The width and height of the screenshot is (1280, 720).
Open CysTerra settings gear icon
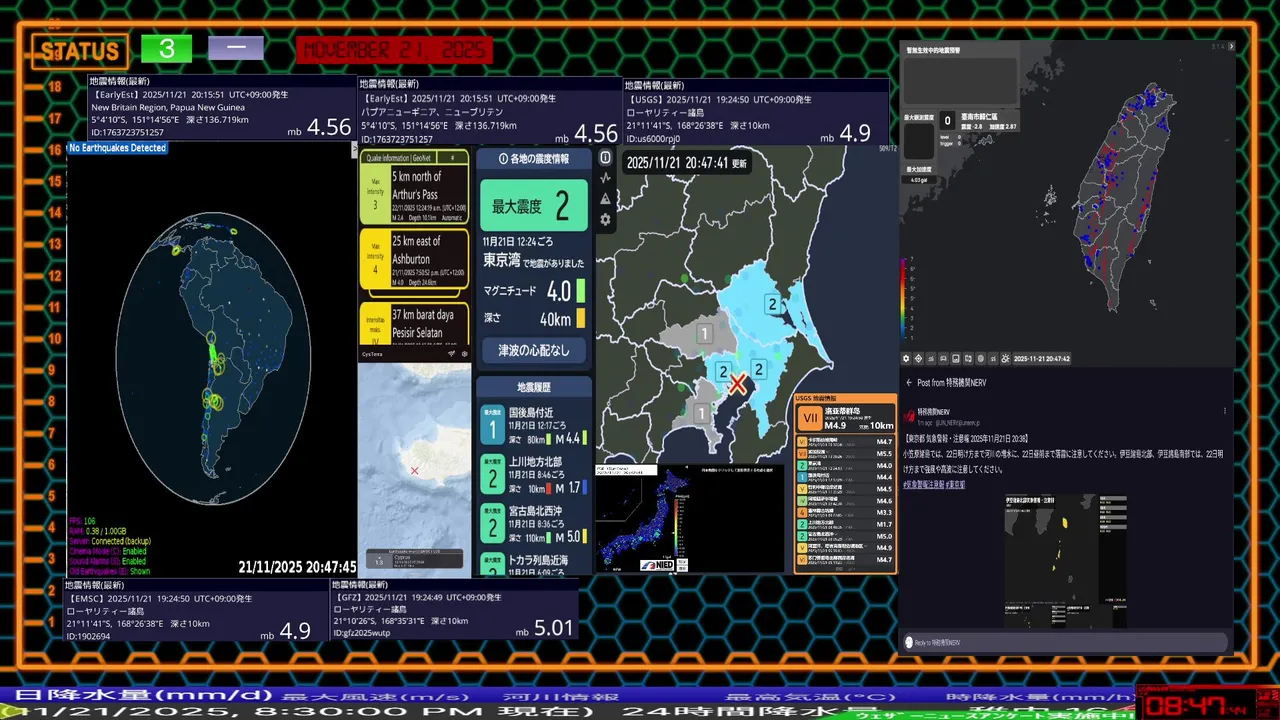pos(464,354)
